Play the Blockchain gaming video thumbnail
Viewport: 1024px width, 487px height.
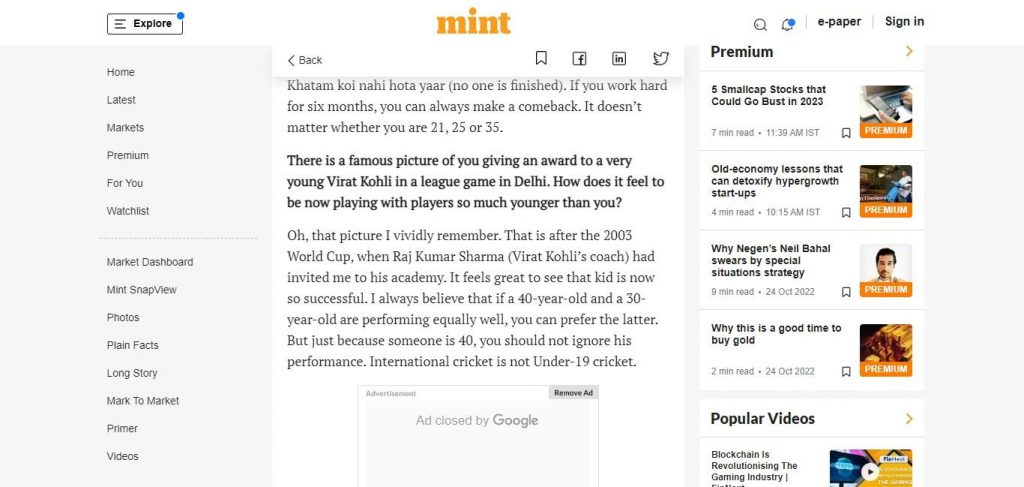tap(871, 468)
